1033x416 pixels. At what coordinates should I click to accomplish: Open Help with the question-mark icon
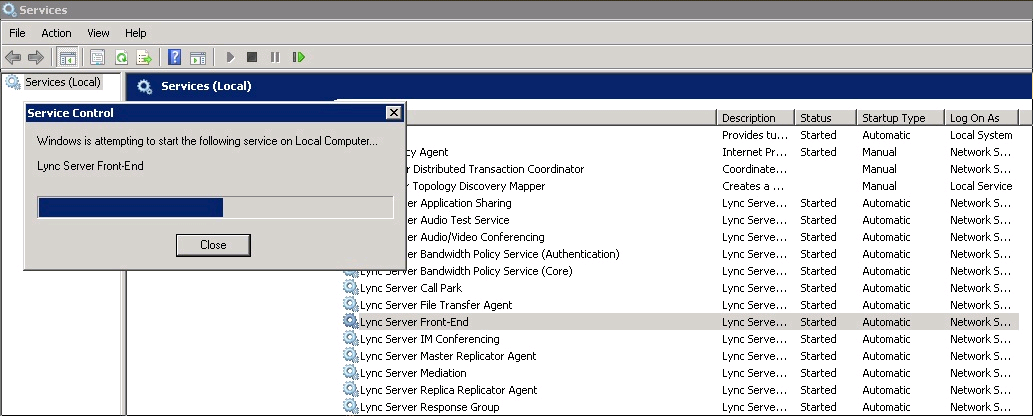[175, 57]
